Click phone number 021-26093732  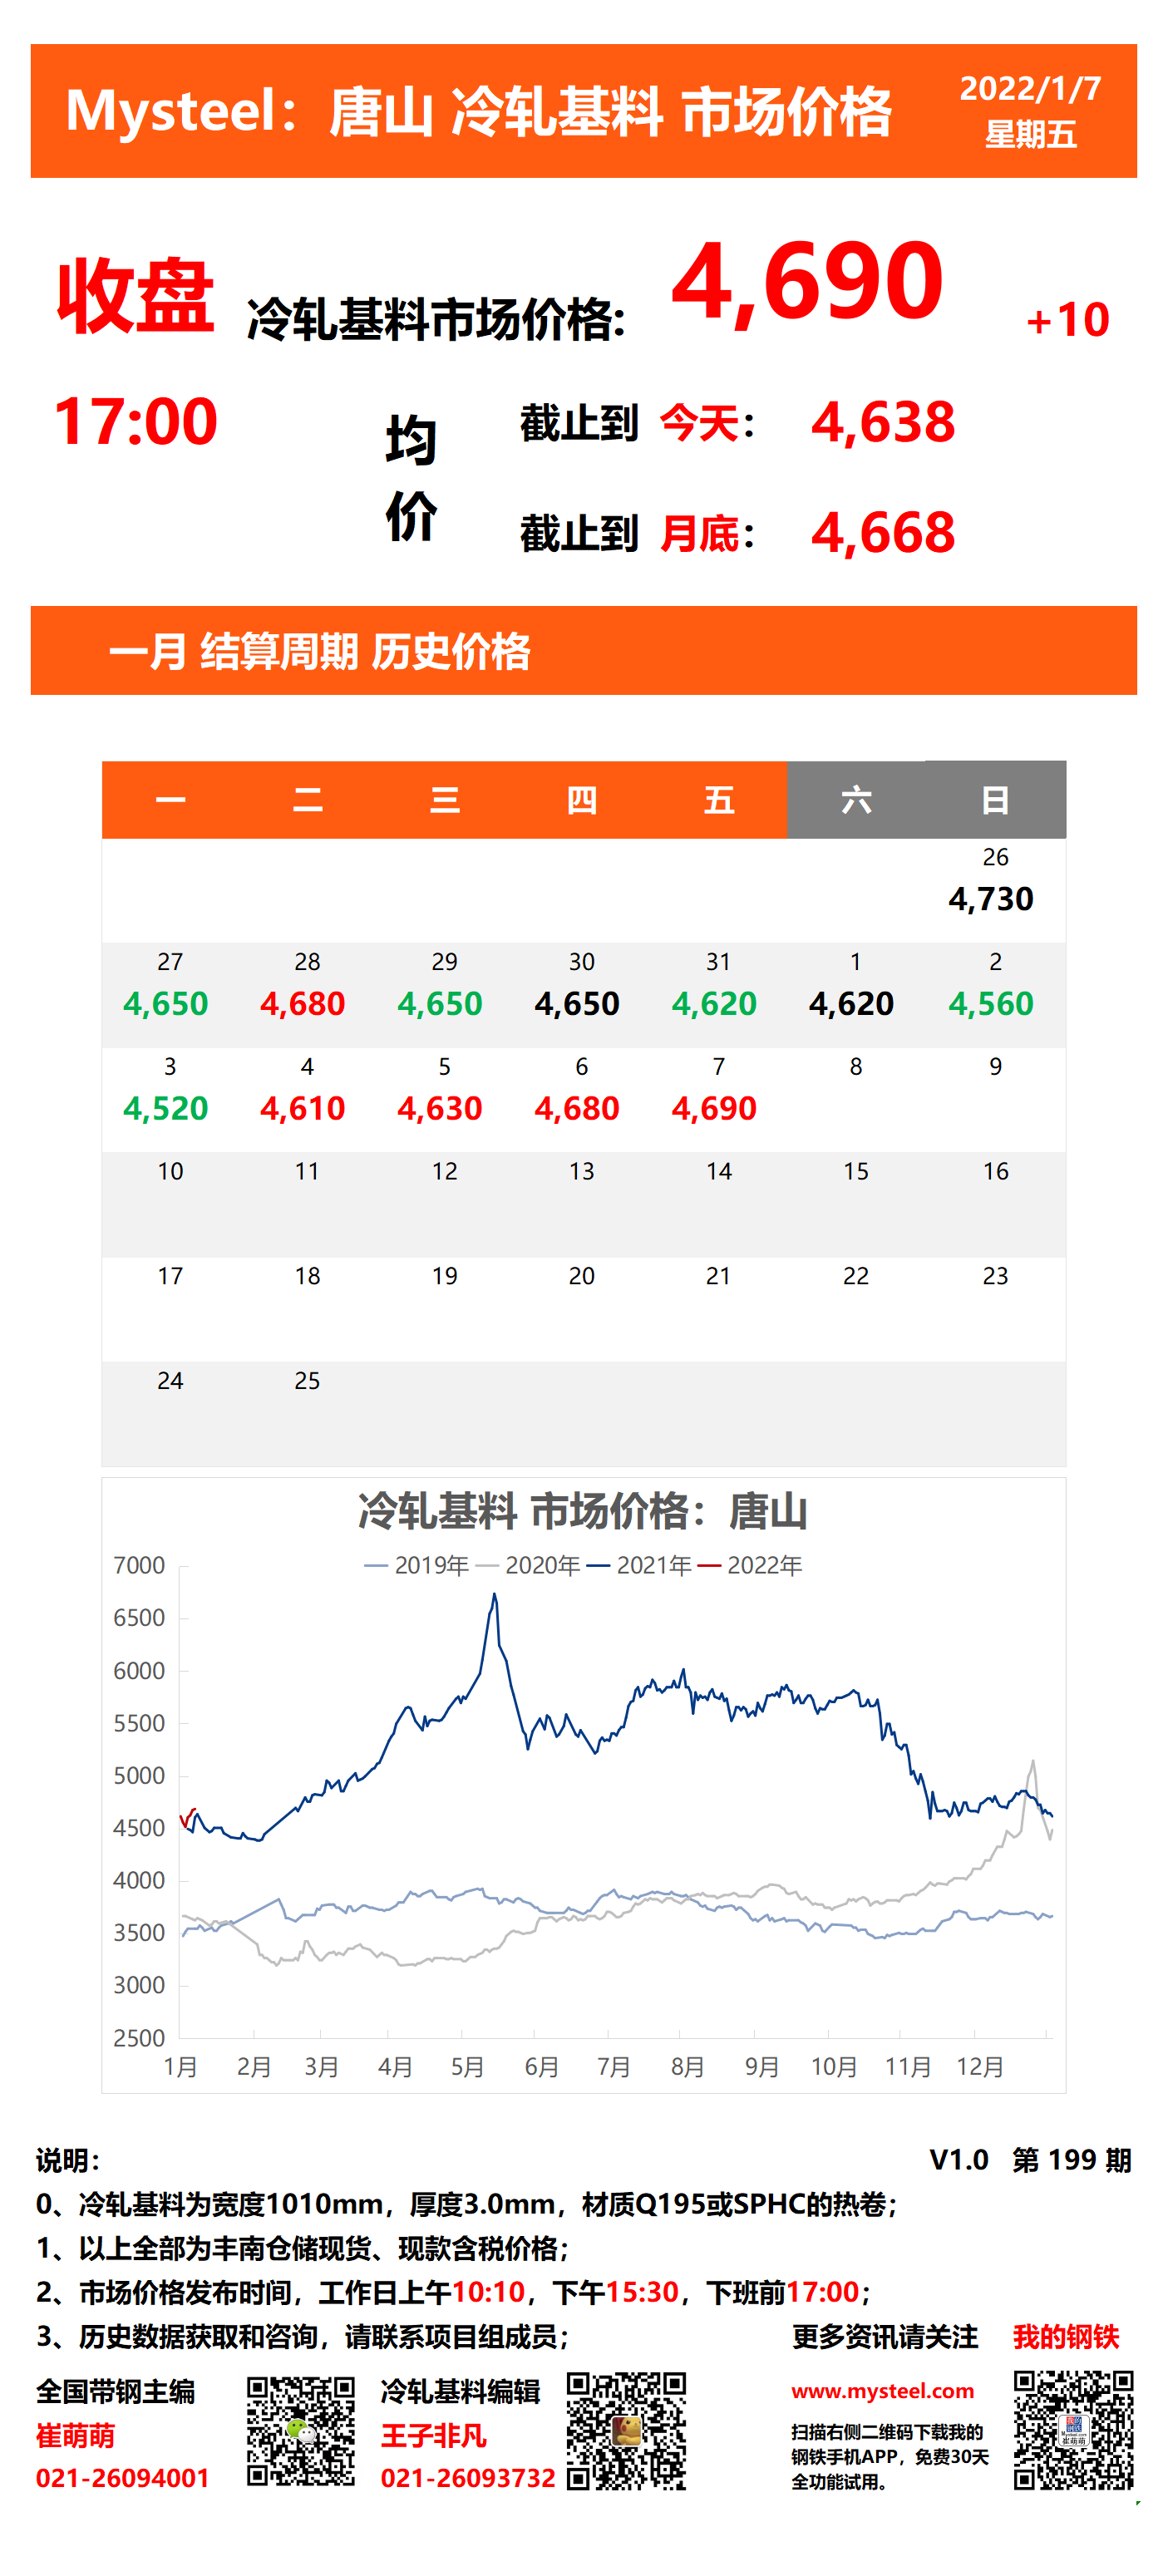pyautogui.click(x=468, y=2478)
